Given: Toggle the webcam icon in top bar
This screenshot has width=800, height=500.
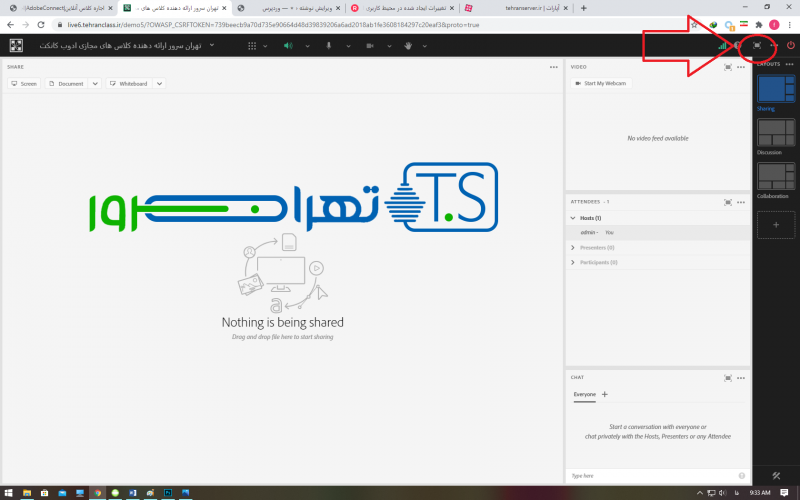Looking at the screenshot, I should (x=369, y=46).
